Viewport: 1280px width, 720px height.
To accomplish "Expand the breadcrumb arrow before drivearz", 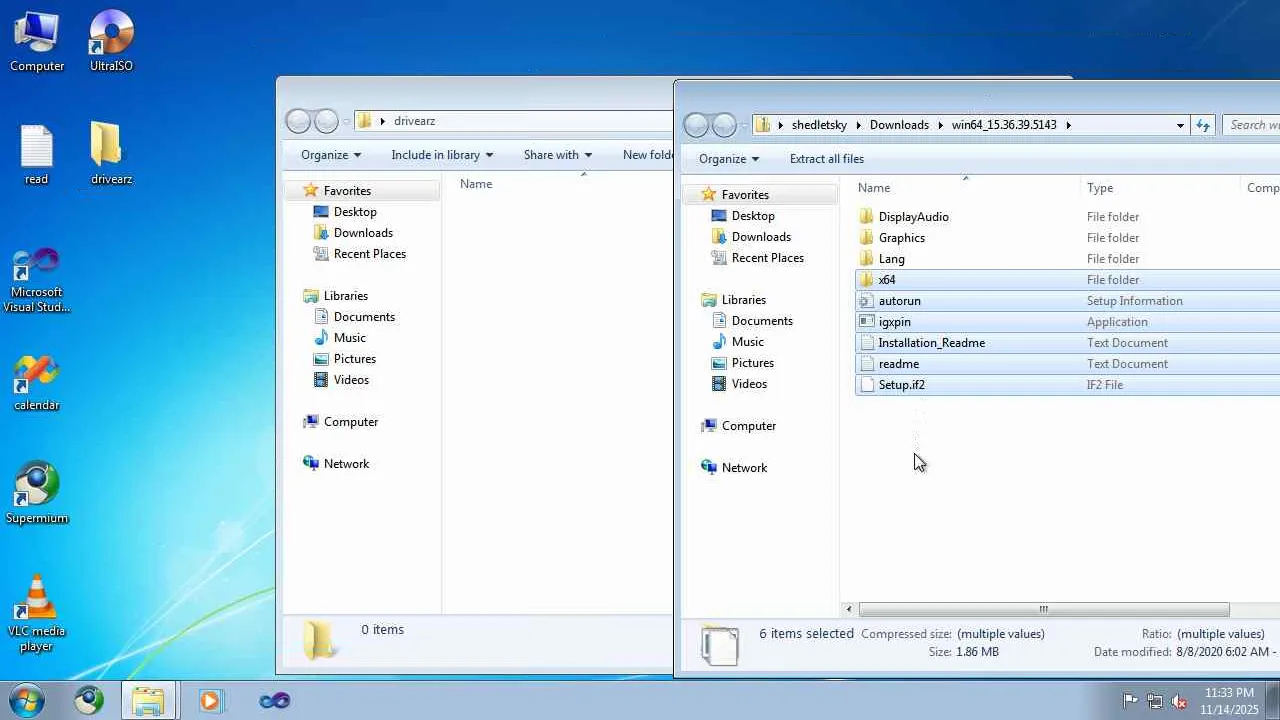I will (x=382, y=121).
